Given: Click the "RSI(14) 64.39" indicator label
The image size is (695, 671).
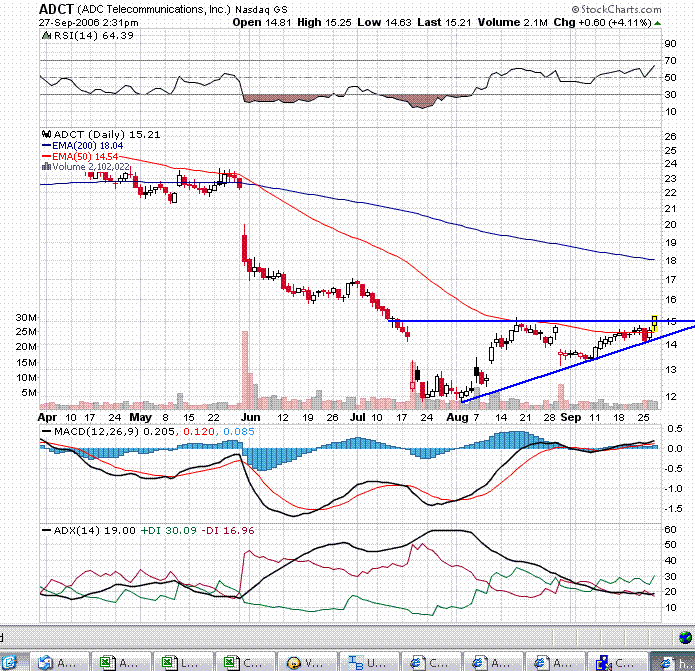Looking at the screenshot, I should click(x=94, y=35).
